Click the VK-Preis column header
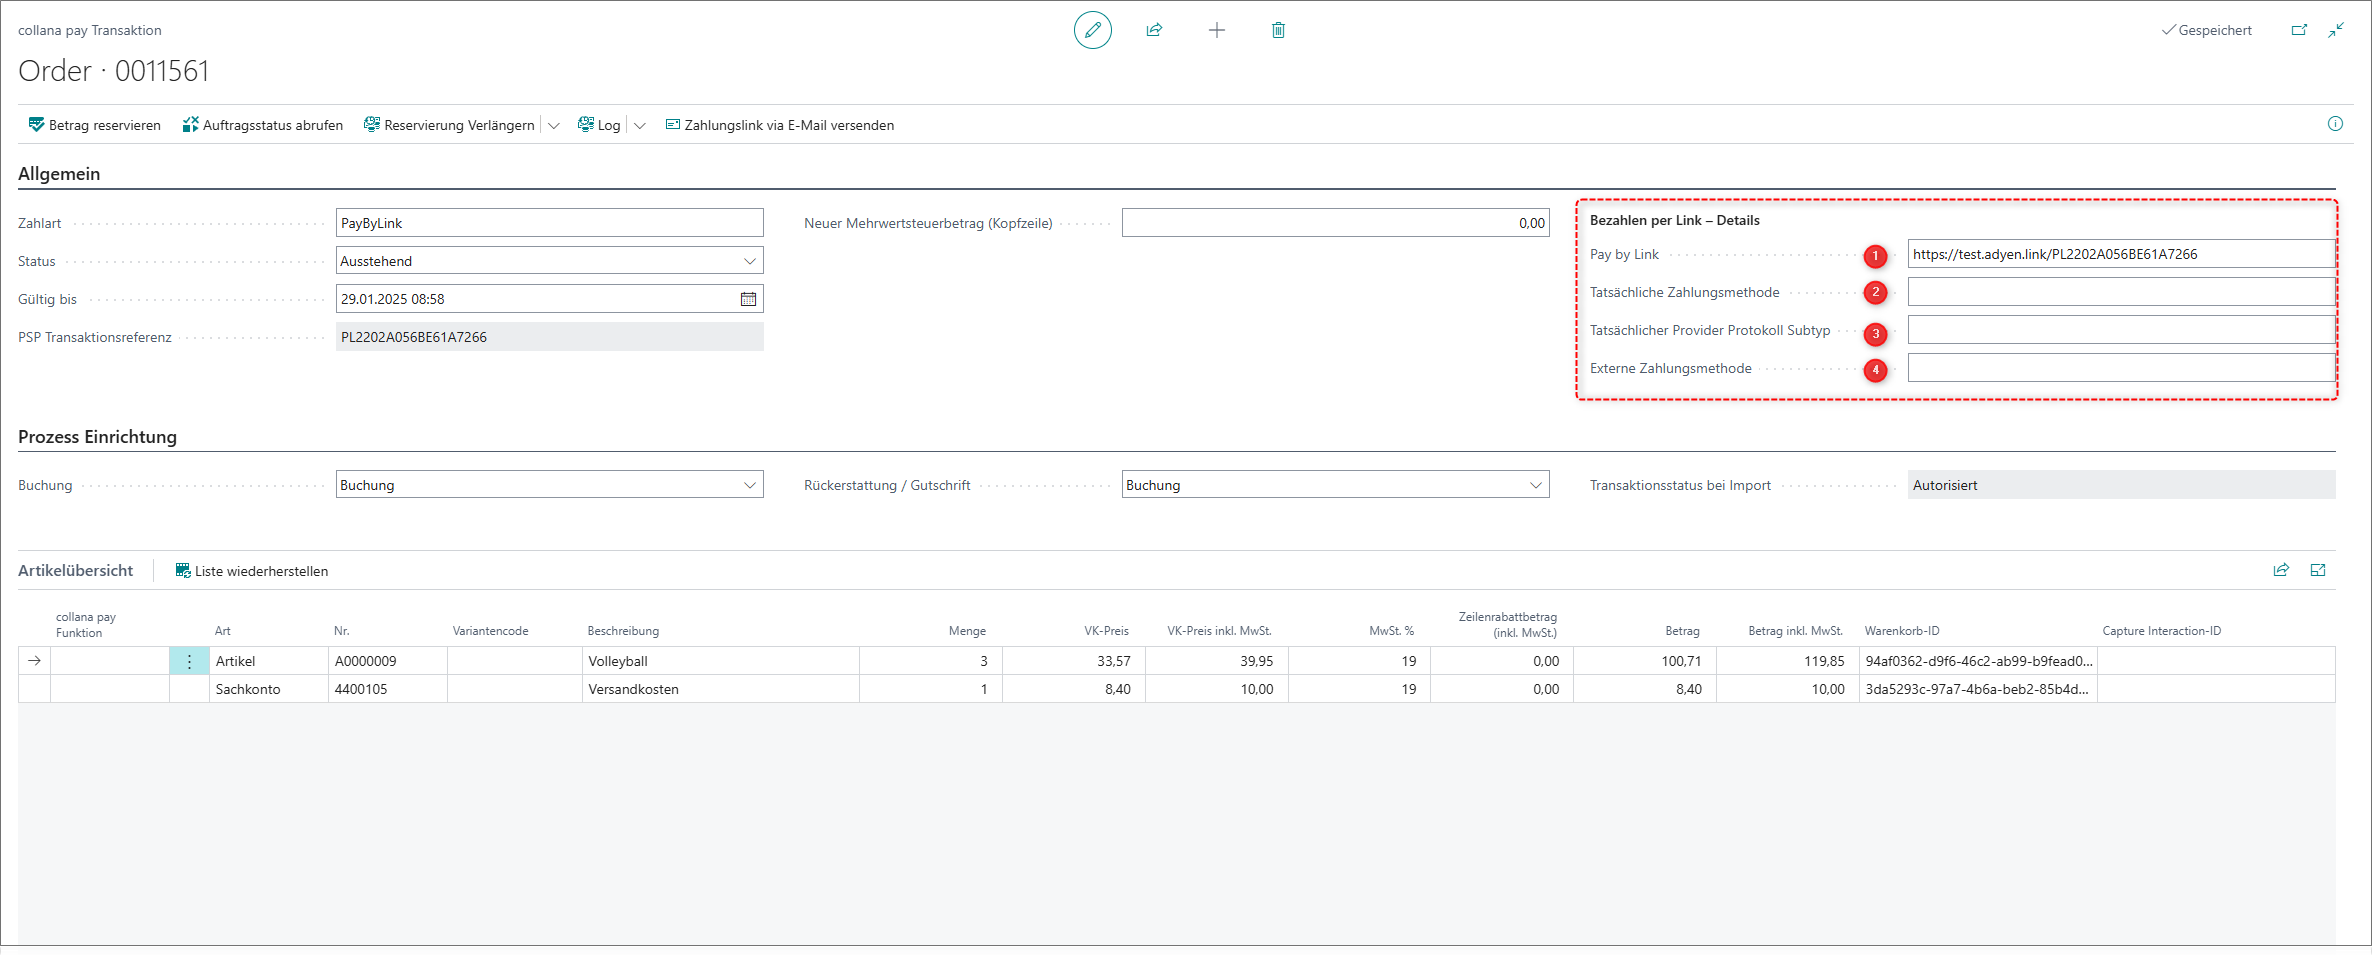Image resolution: width=2372 pixels, height=955 pixels. click(1106, 631)
